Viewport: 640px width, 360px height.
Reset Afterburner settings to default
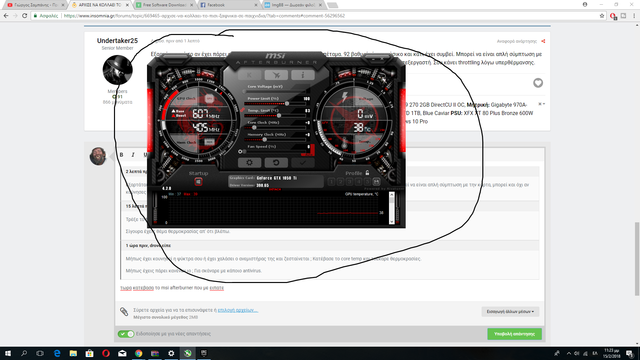click(x=276, y=162)
